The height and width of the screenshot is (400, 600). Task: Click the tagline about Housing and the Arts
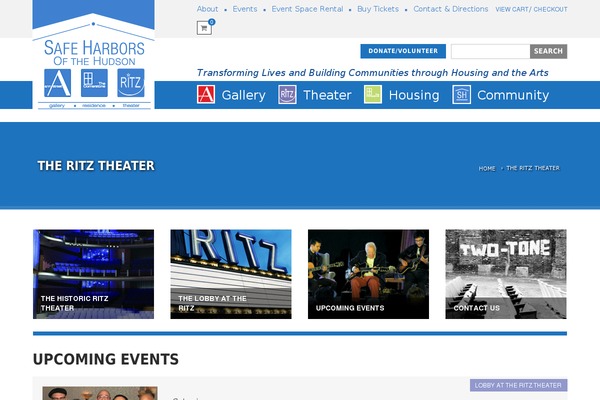pyautogui.click(x=372, y=73)
